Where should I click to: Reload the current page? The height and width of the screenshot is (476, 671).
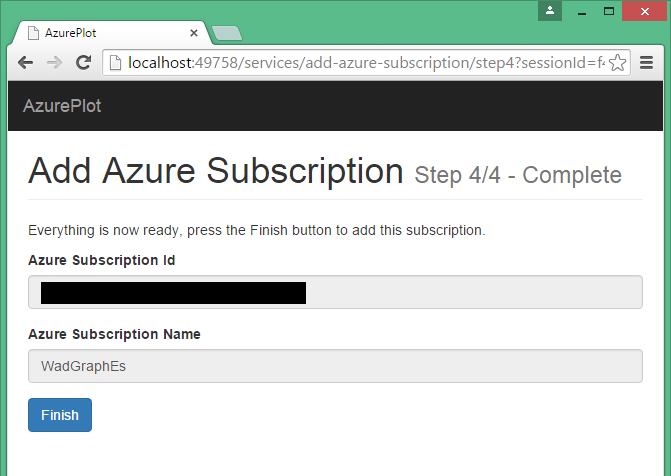84,62
